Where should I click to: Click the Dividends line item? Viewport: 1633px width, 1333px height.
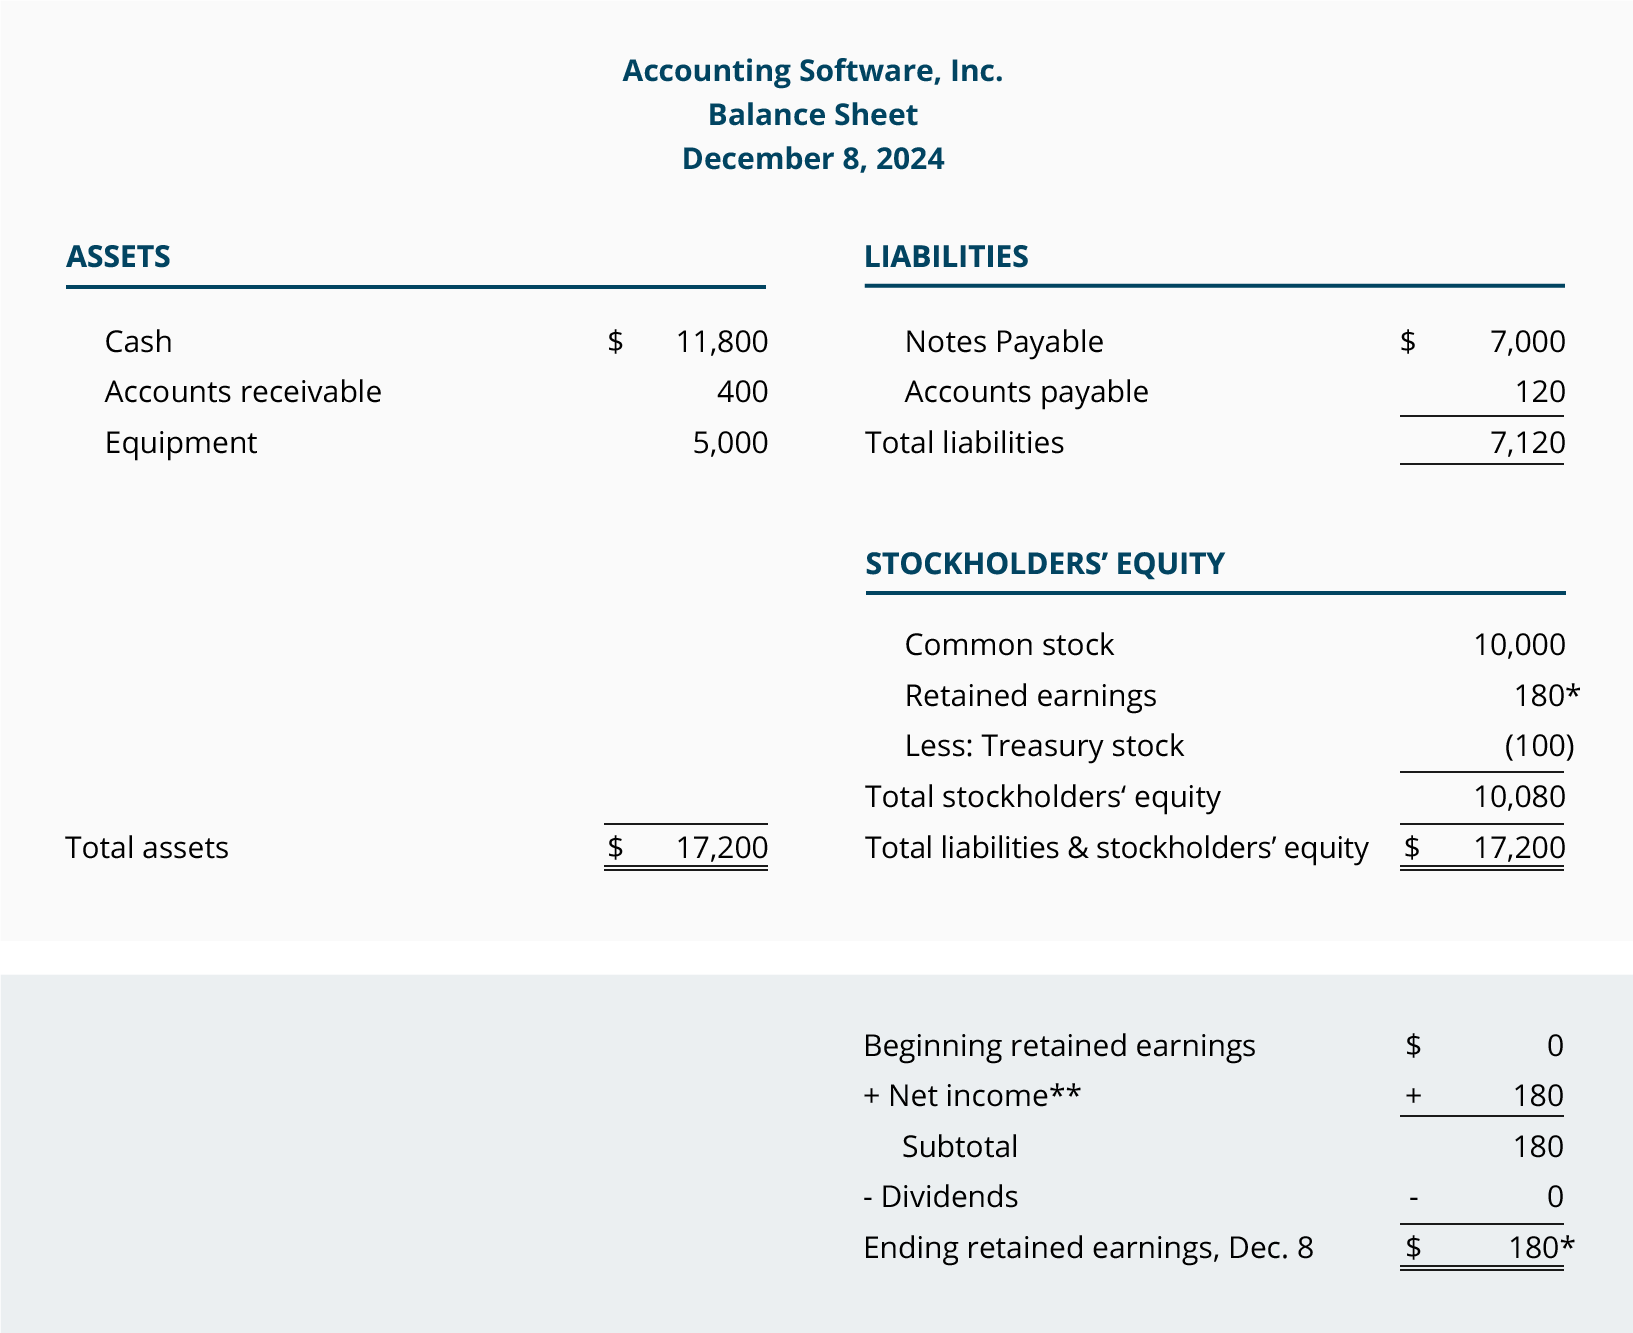[940, 1197]
